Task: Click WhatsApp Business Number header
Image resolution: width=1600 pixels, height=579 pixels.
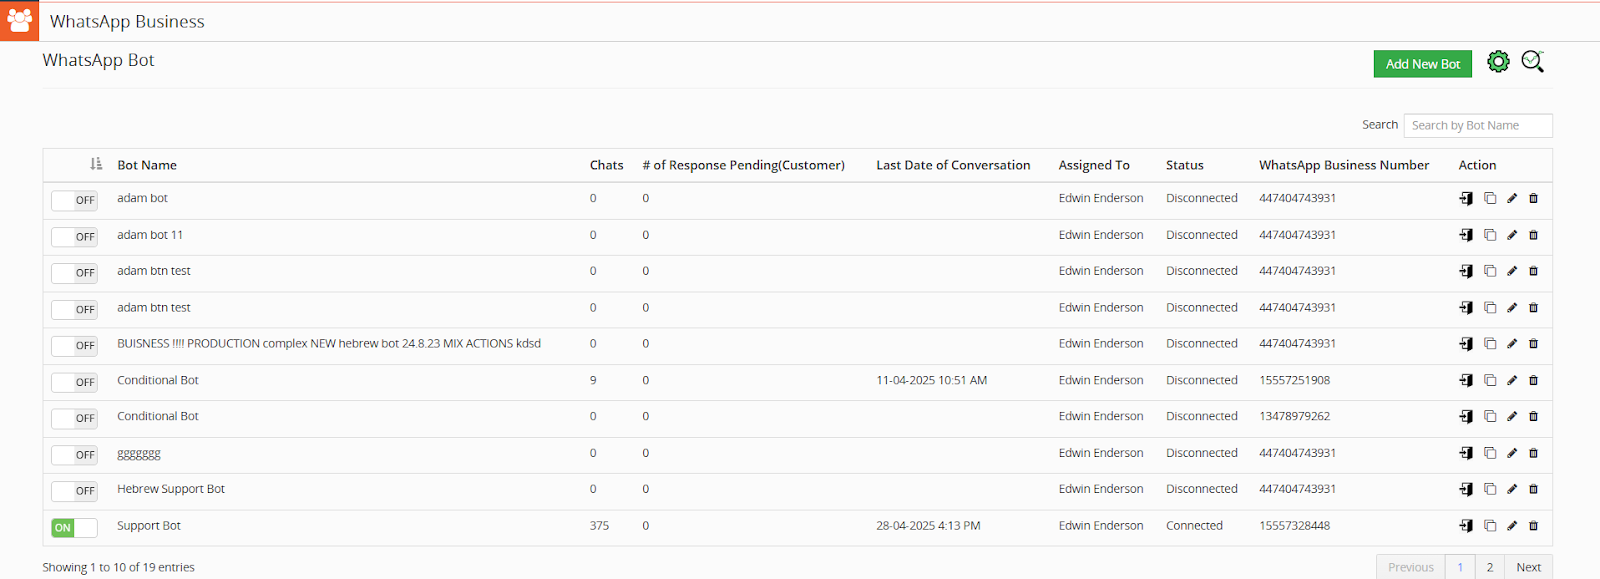Action: pyautogui.click(x=1344, y=165)
